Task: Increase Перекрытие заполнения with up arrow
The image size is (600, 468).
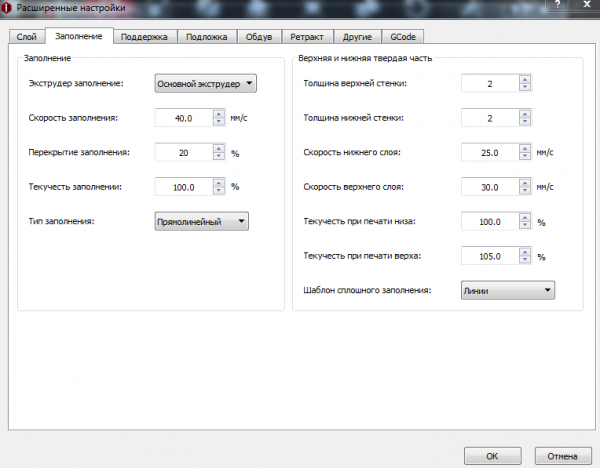Action: [219, 148]
